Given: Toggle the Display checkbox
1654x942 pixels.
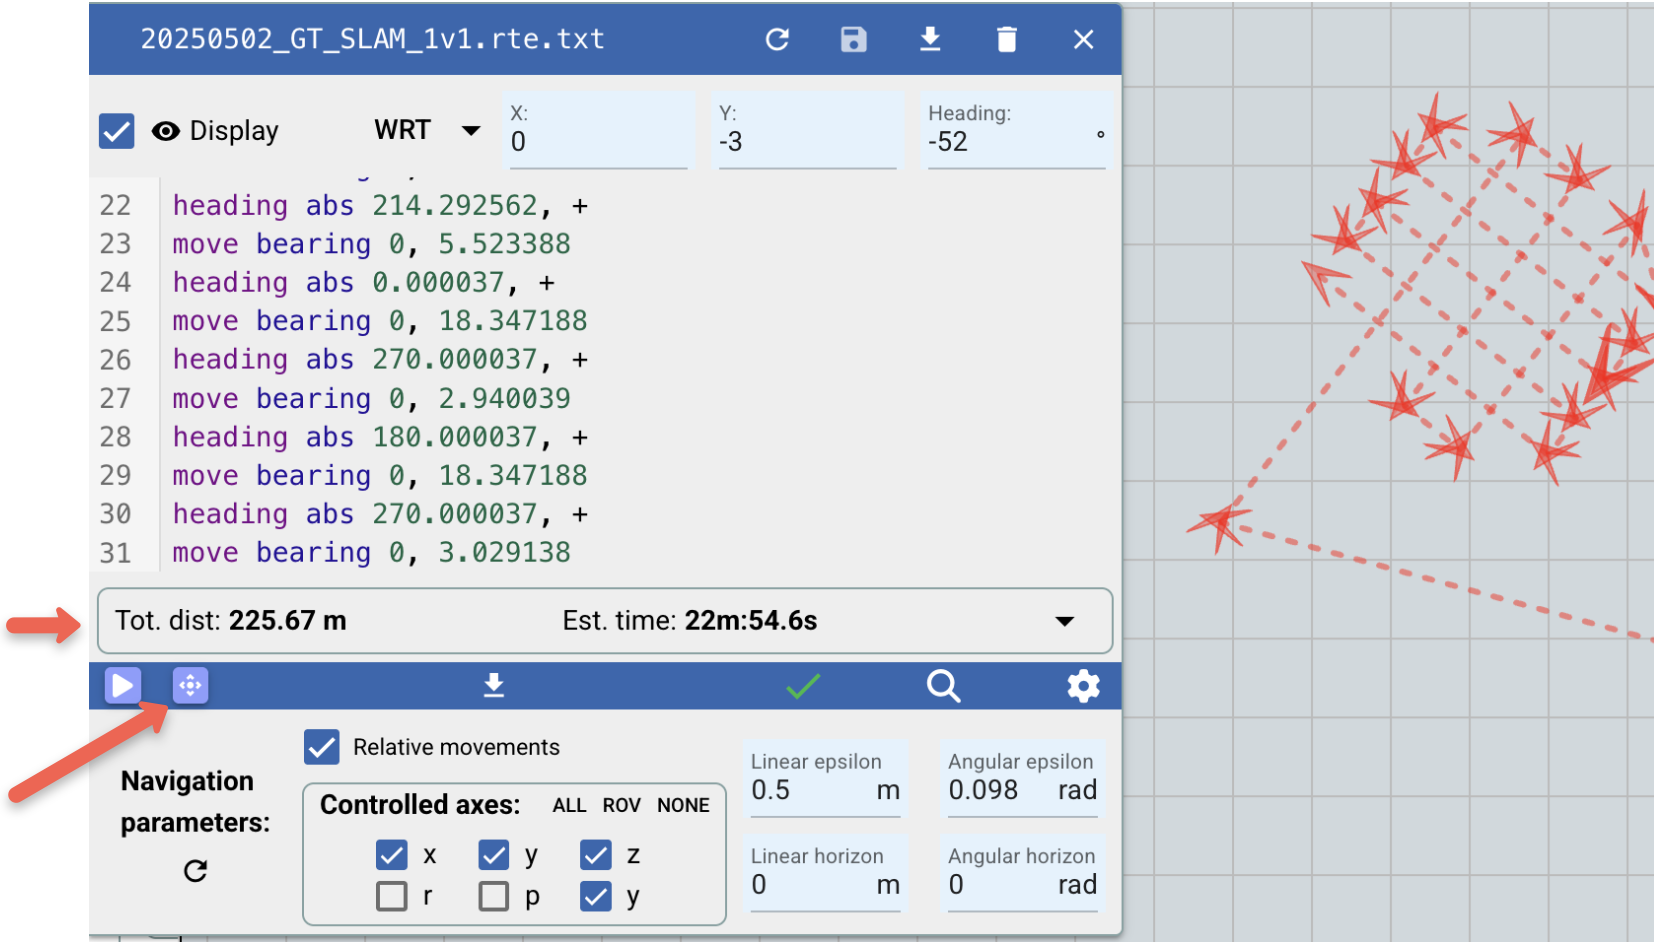Looking at the screenshot, I should pos(117,131).
